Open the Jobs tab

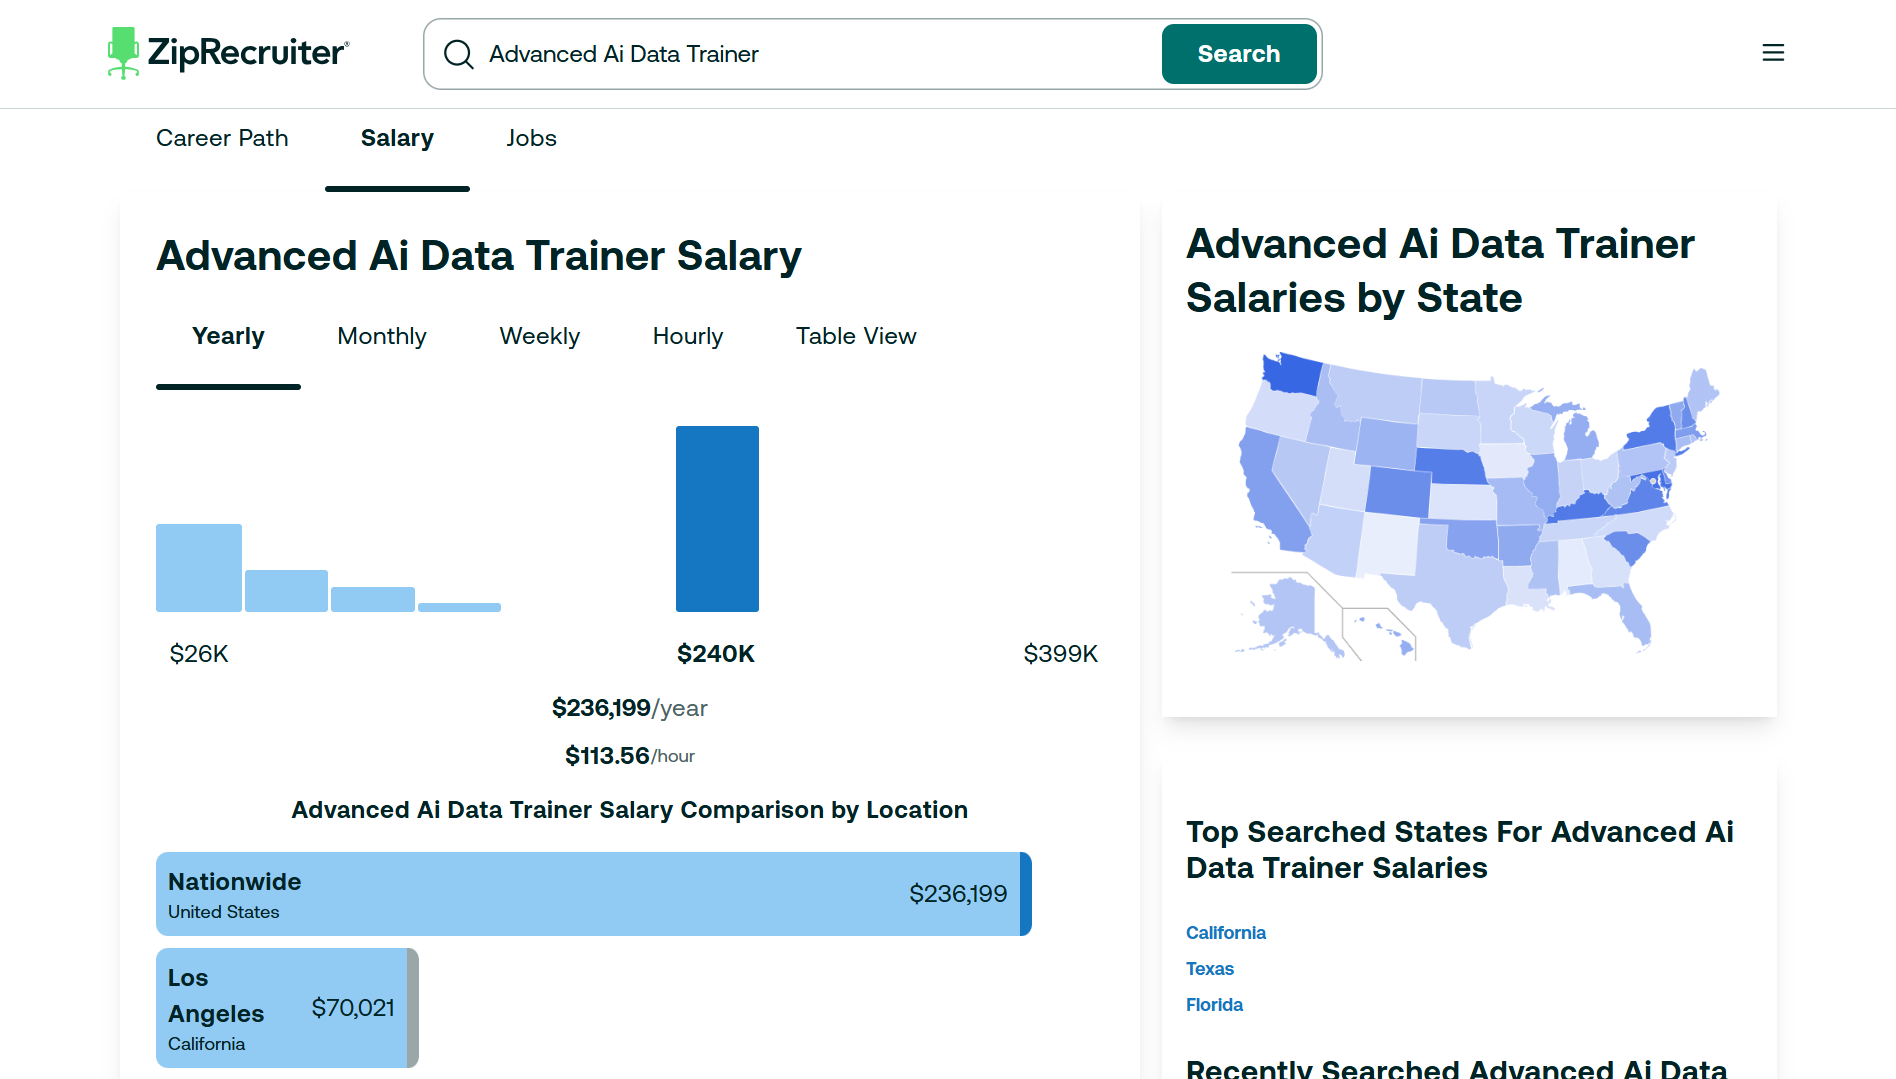tap(531, 138)
